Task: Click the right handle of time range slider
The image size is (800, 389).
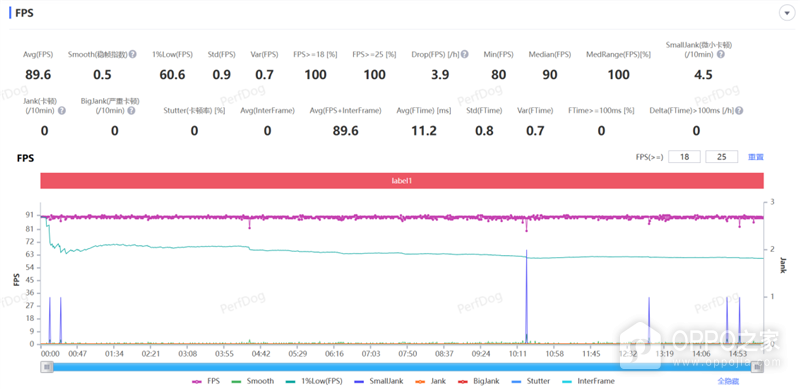Action: tap(758, 366)
